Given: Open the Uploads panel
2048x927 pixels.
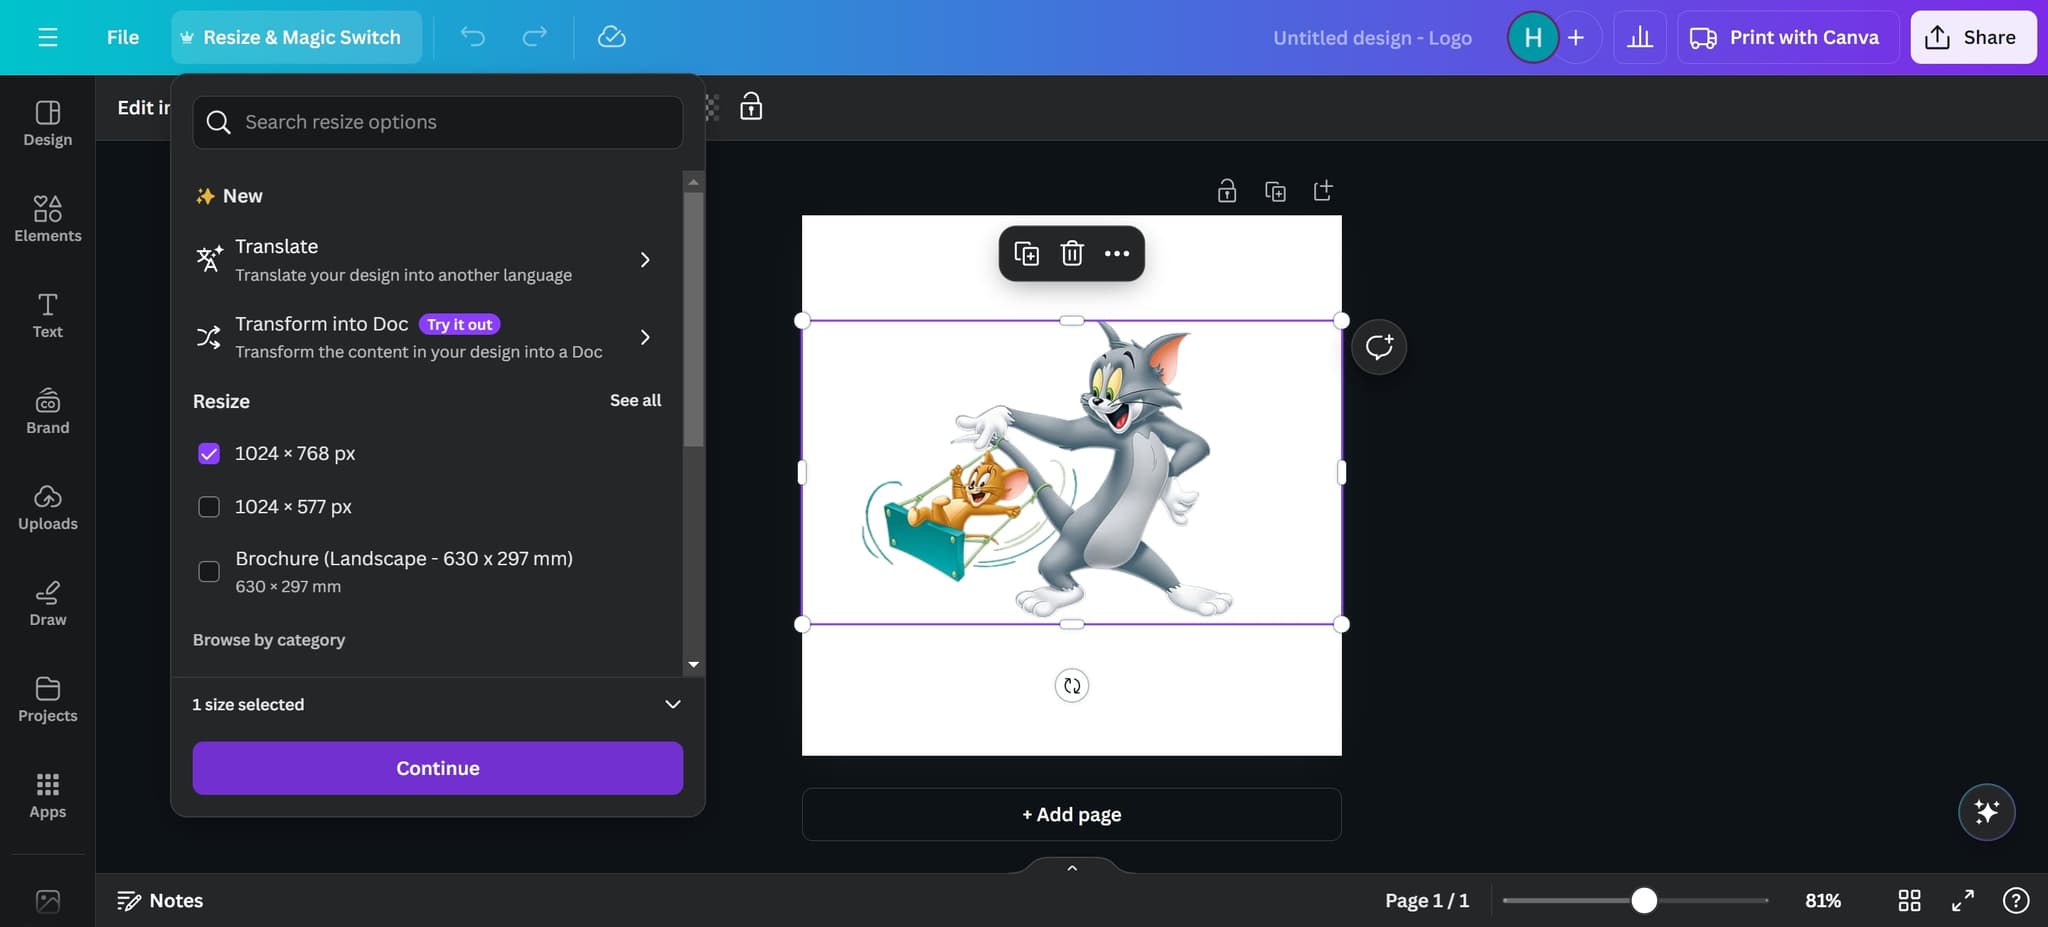Looking at the screenshot, I should (x=47, y=508).
